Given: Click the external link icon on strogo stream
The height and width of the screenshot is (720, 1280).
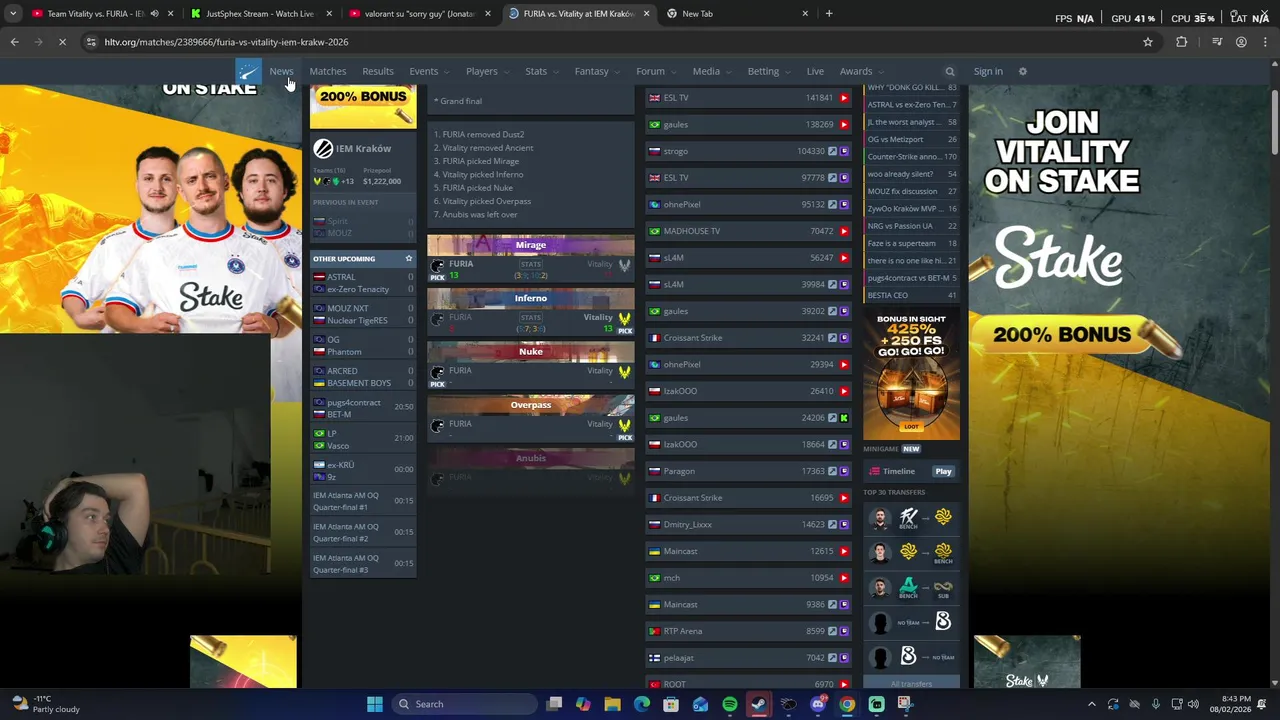Looking at the screenshot, I should [832, 151].
